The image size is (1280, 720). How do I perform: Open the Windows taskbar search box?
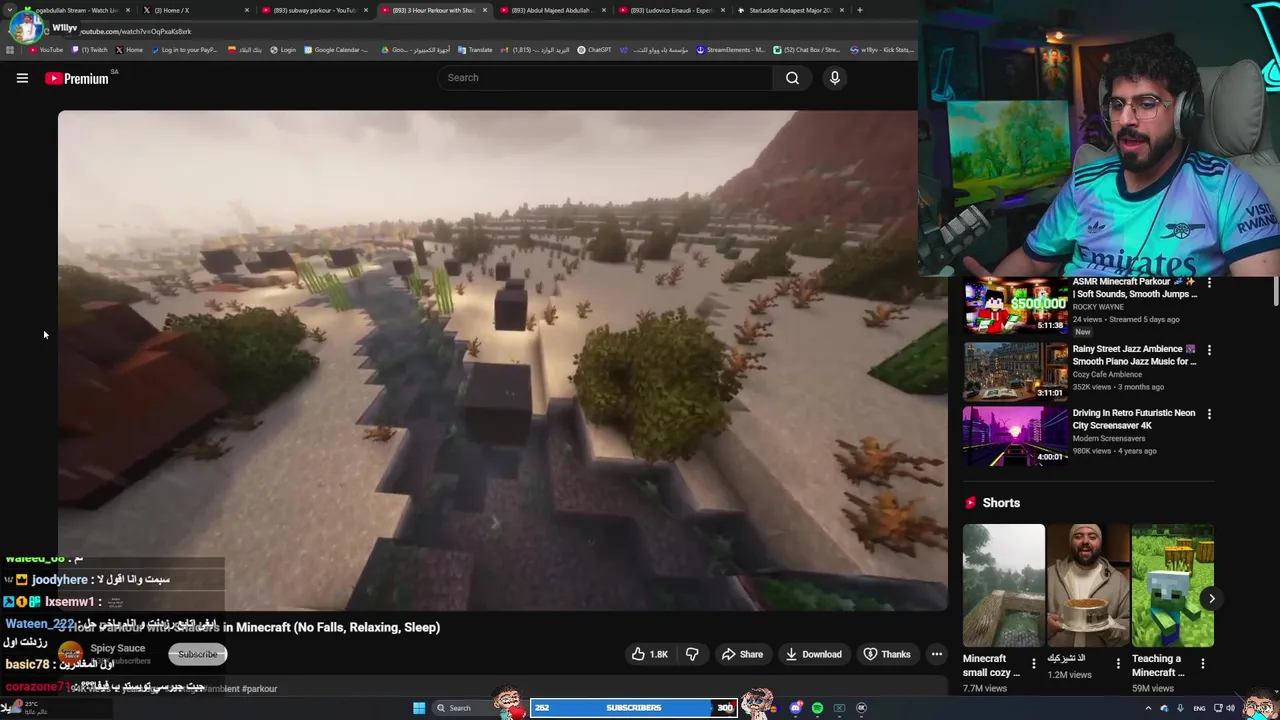coord(463,708)
